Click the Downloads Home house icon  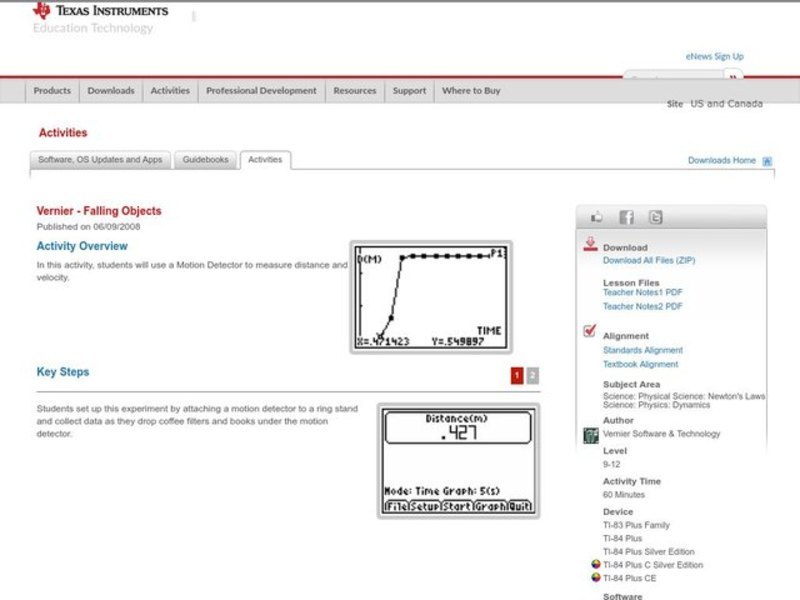point(767,161)
